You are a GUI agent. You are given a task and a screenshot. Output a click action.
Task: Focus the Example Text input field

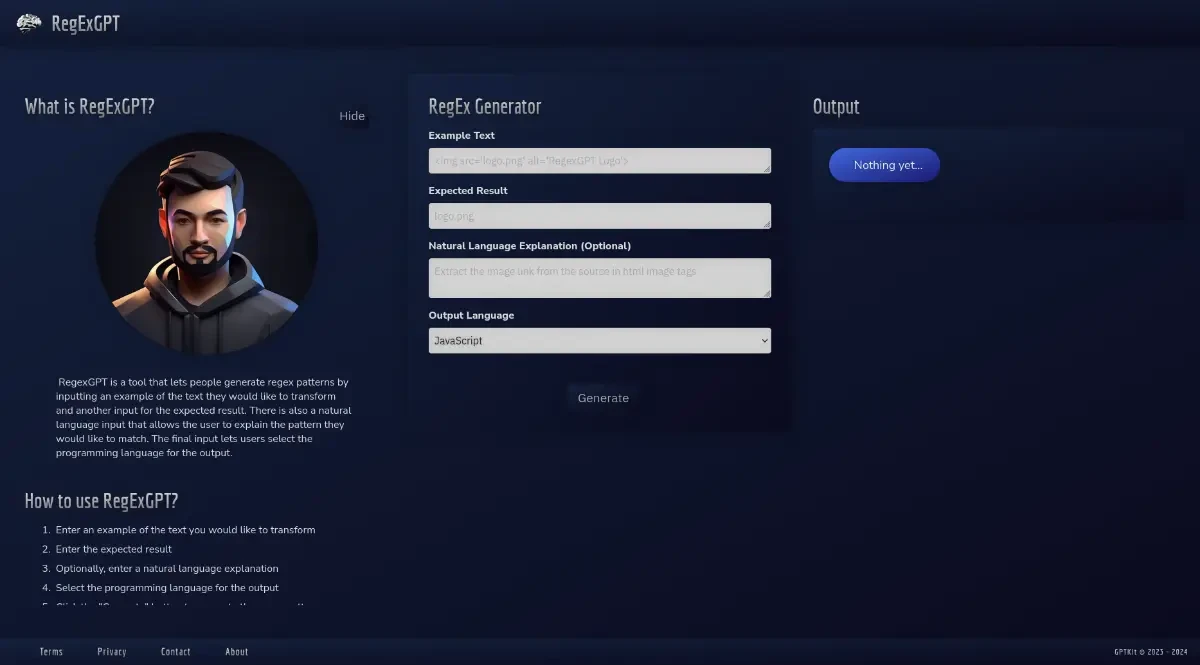click(598, 161)
